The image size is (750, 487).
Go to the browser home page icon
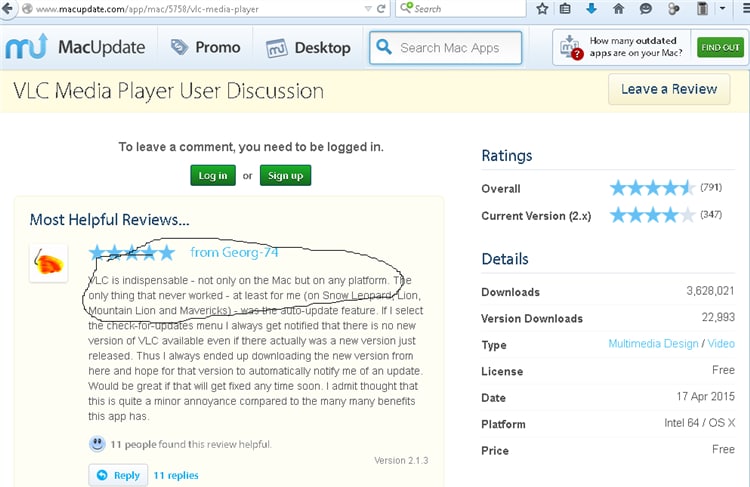point(618,8)
